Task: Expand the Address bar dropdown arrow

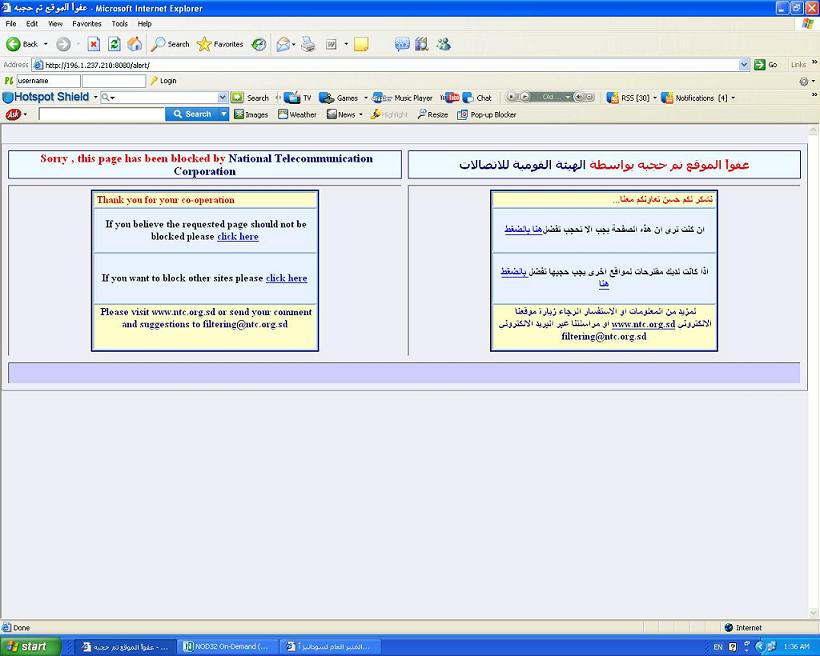Action: 744,65
